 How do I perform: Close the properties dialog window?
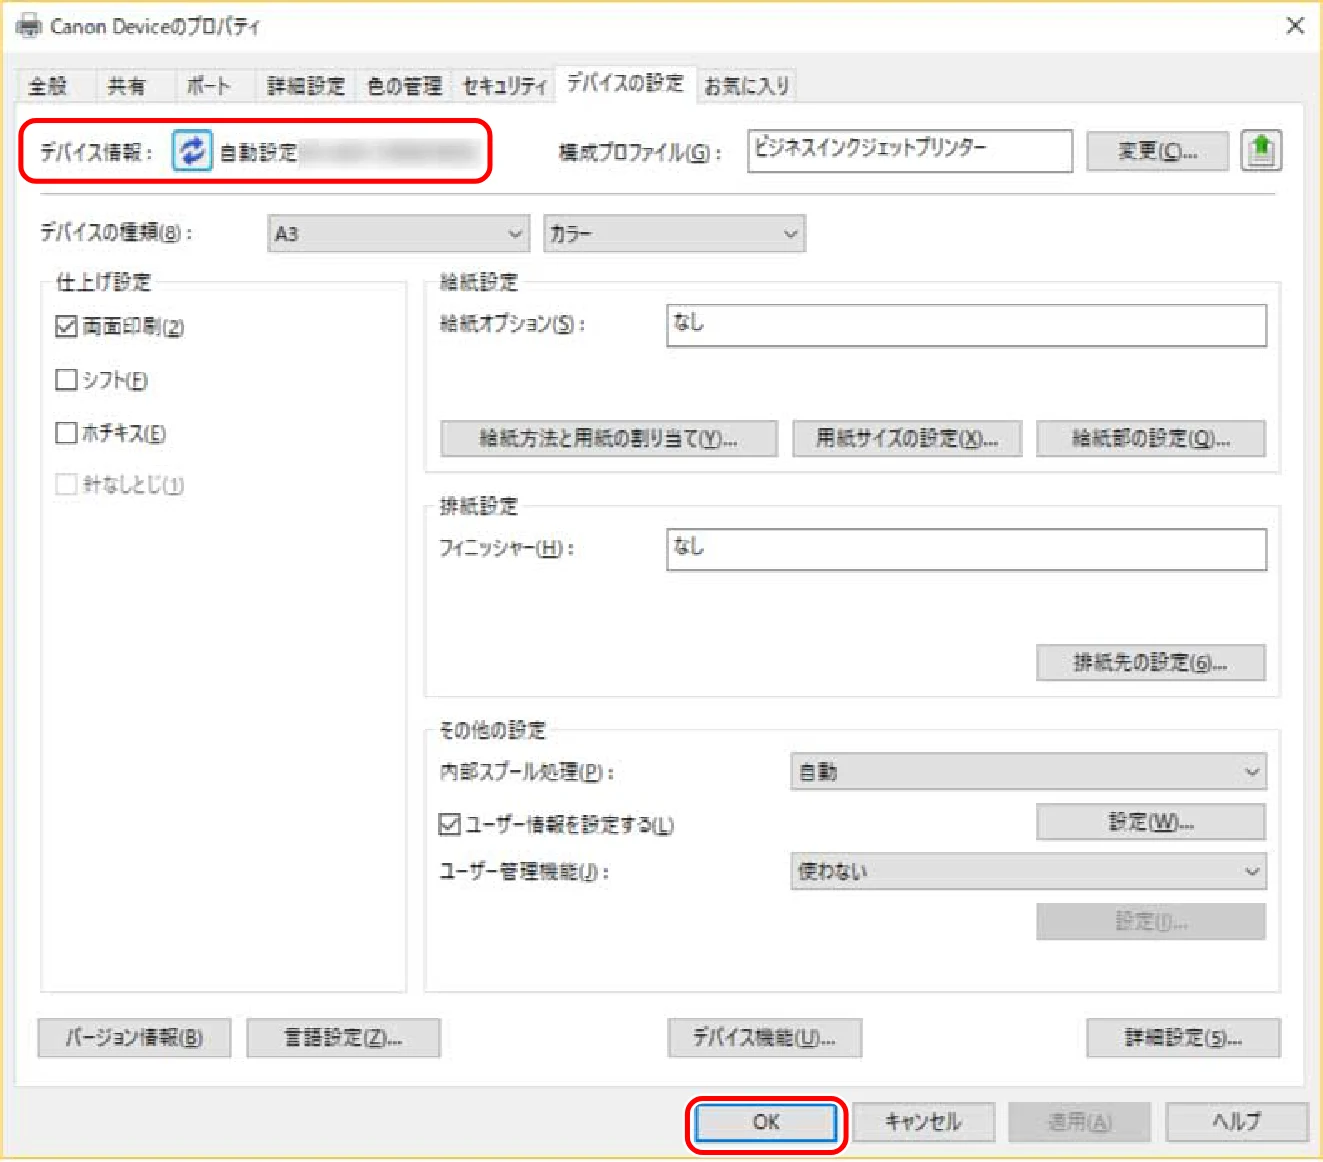click(x=1295, y=26)
